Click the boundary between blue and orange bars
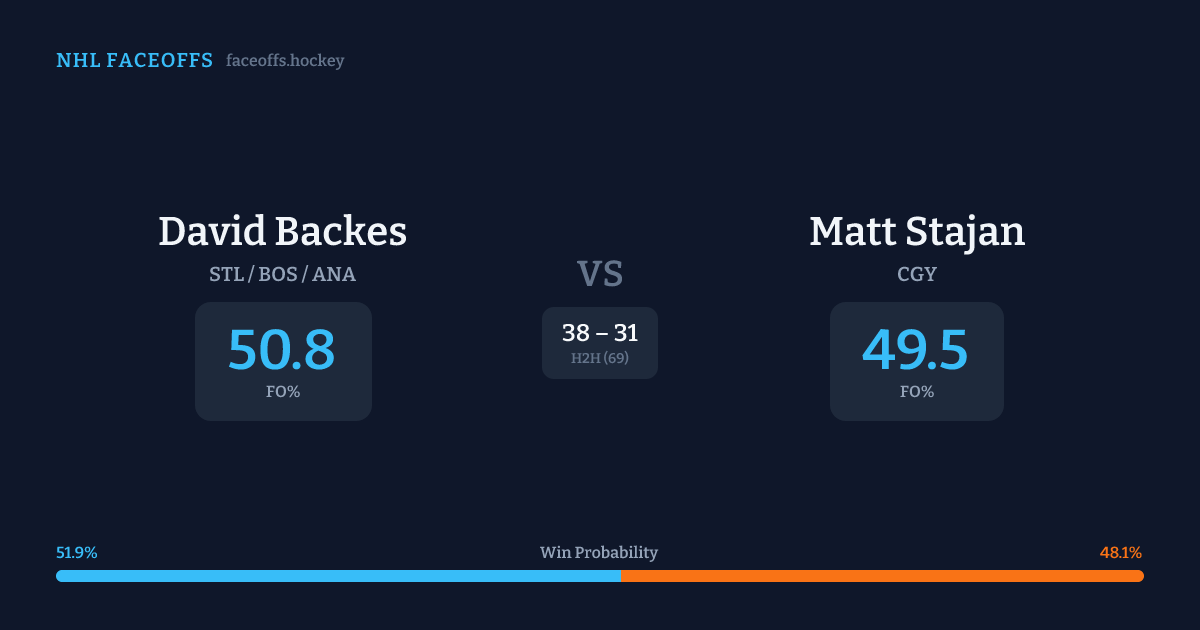Viewport: 1200px width, 630px height. coord(621,576)
